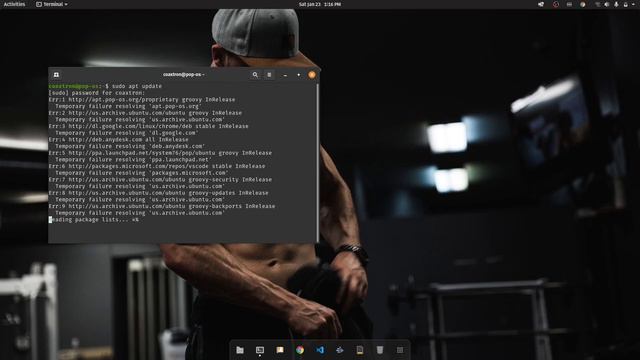
Task: Click the red circular tray icon
Action: pos(556,4)
